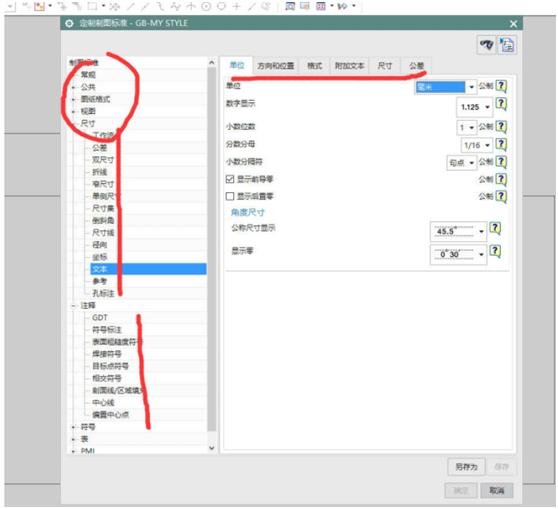Collapse the 注释 tree node

pyautogui.click(x=74, y=306)
